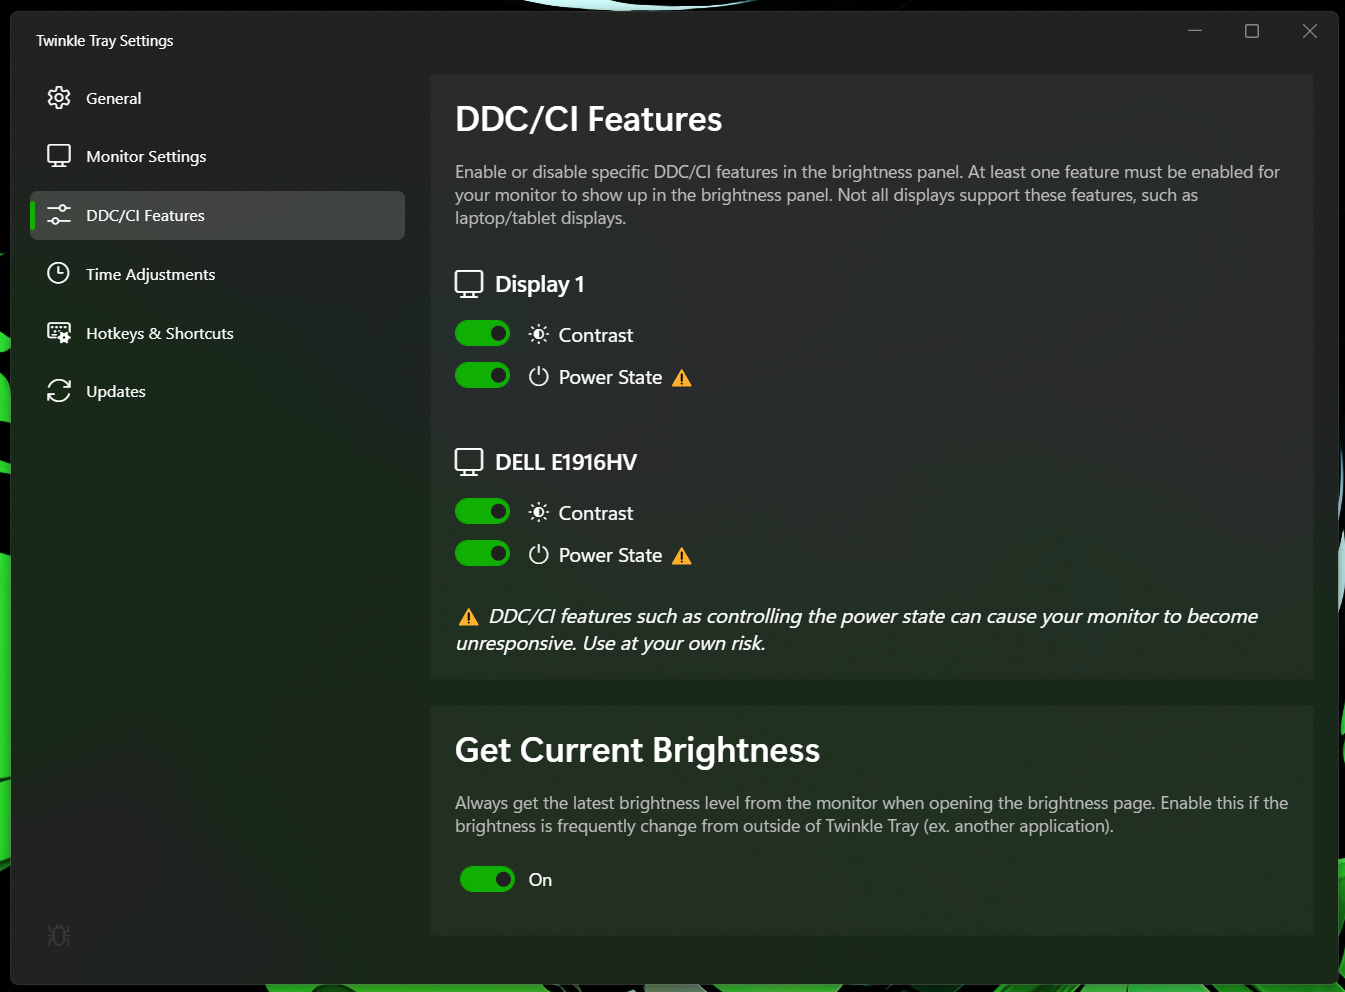Disable Contrast toggle for Display 1
Screen dimensions: 1345x992
tap(482, 333)
